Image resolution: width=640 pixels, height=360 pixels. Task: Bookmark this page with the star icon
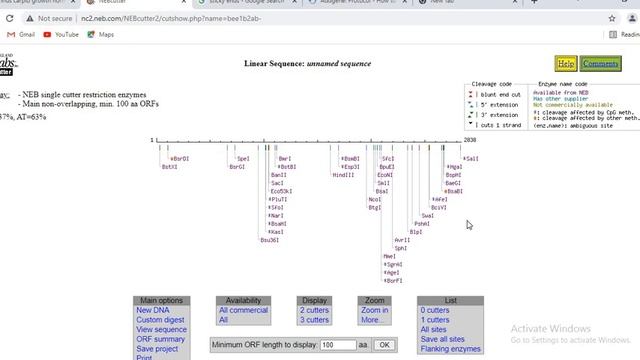click(612, 18)
